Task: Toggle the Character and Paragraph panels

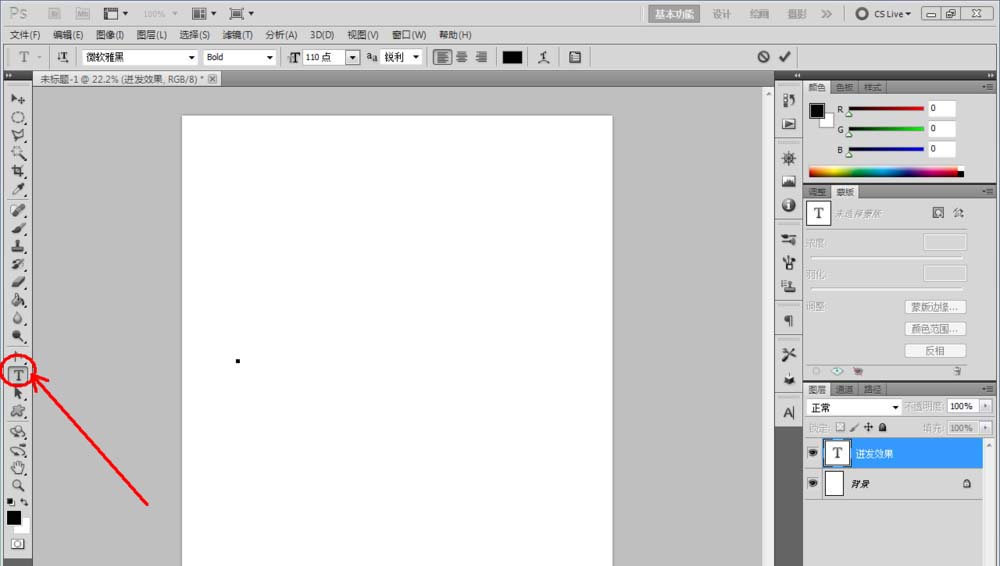Action: (x=575, y=57)
